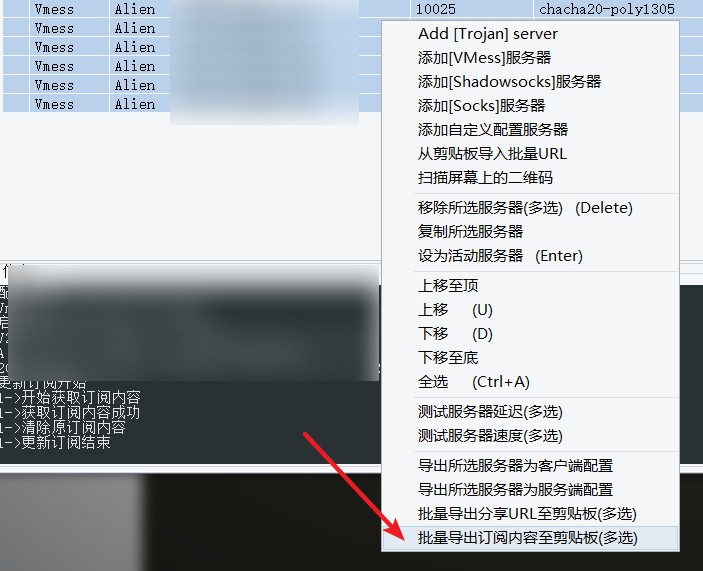703x571 pixels.
Task: Select 扫描屏幕上的二维码 menu item
Action: pyautogui.click(x=530, y=178)
